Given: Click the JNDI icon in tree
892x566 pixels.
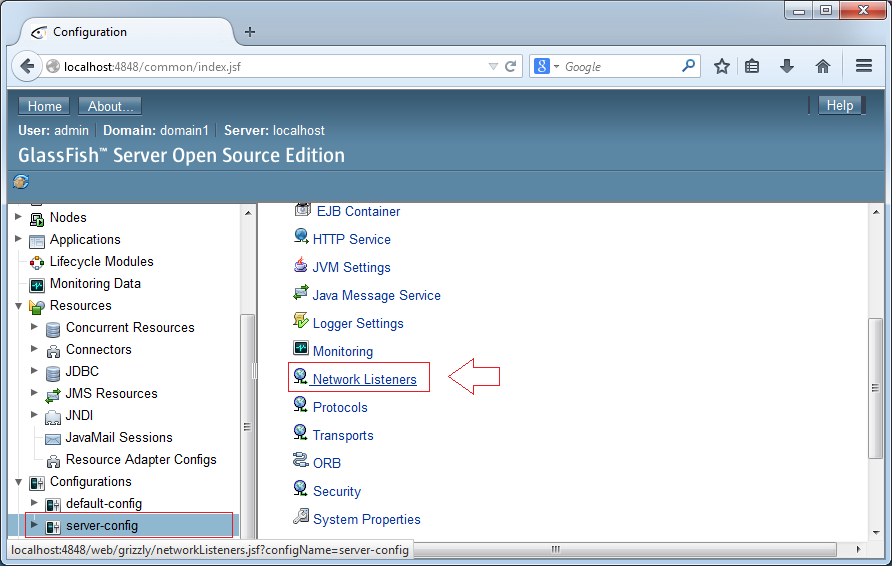Looking at the screenshot, I should point(53,417).
